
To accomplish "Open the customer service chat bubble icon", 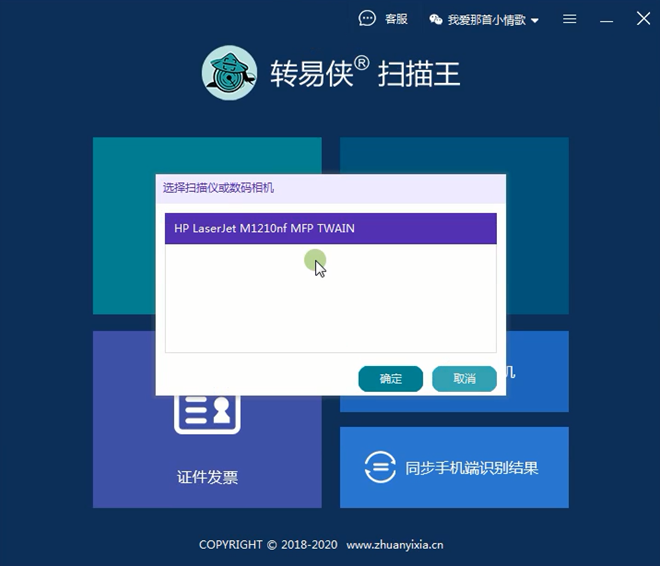I will 367,19.
